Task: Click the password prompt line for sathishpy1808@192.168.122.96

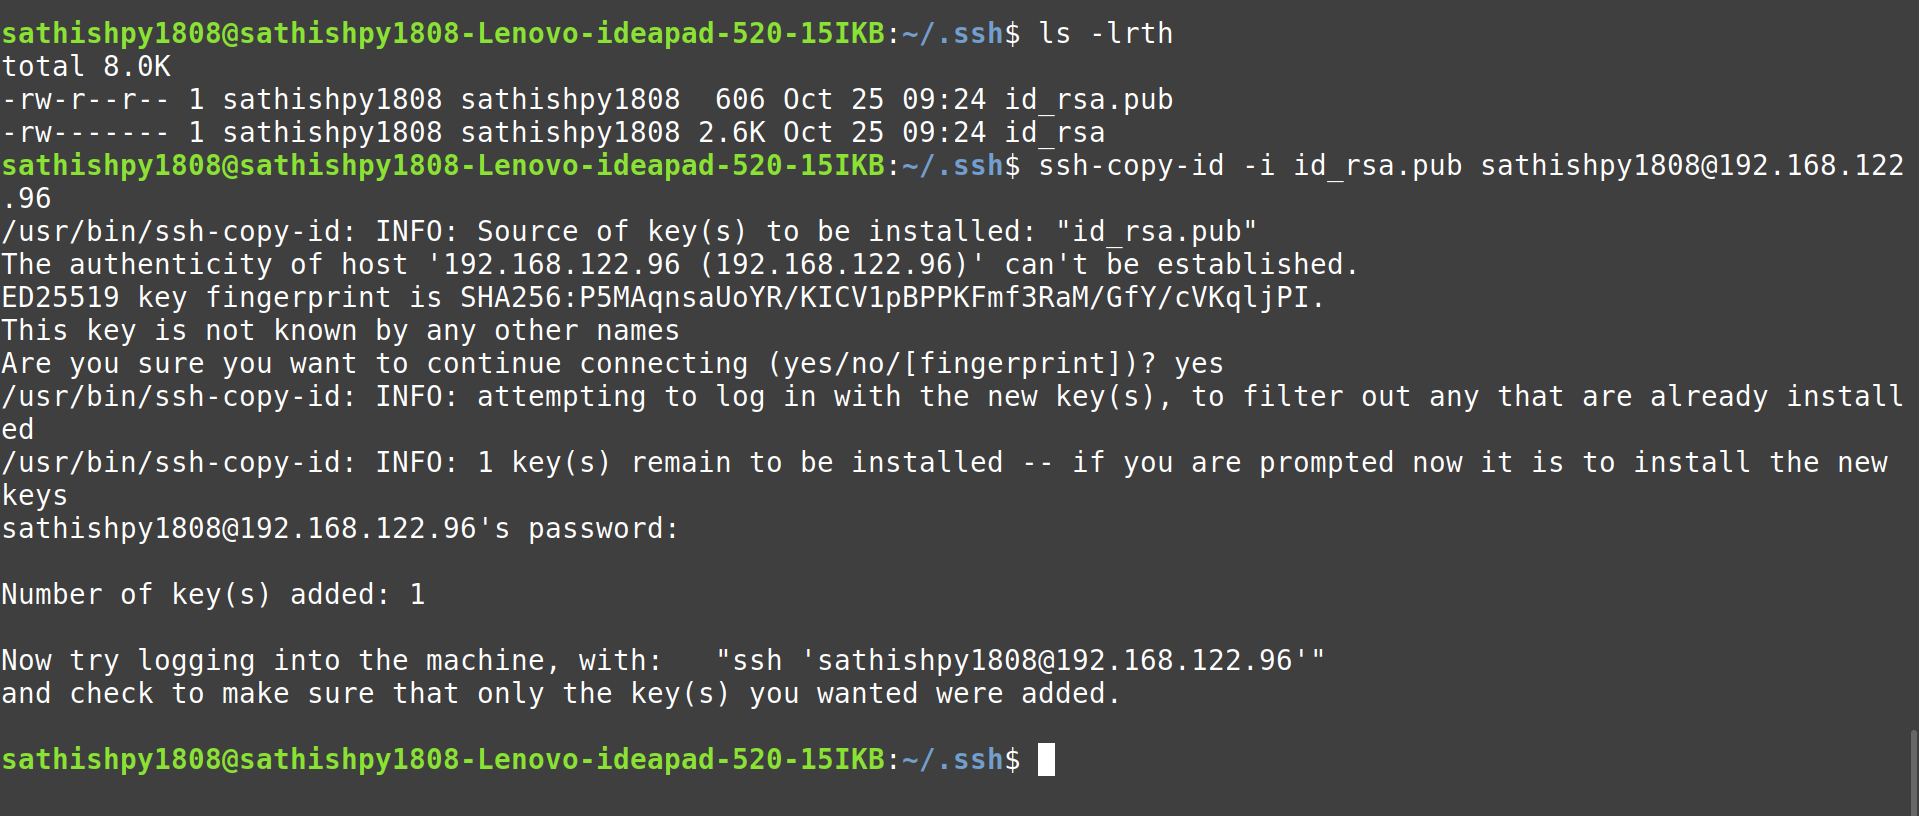Action: click(x=340, y=529)
